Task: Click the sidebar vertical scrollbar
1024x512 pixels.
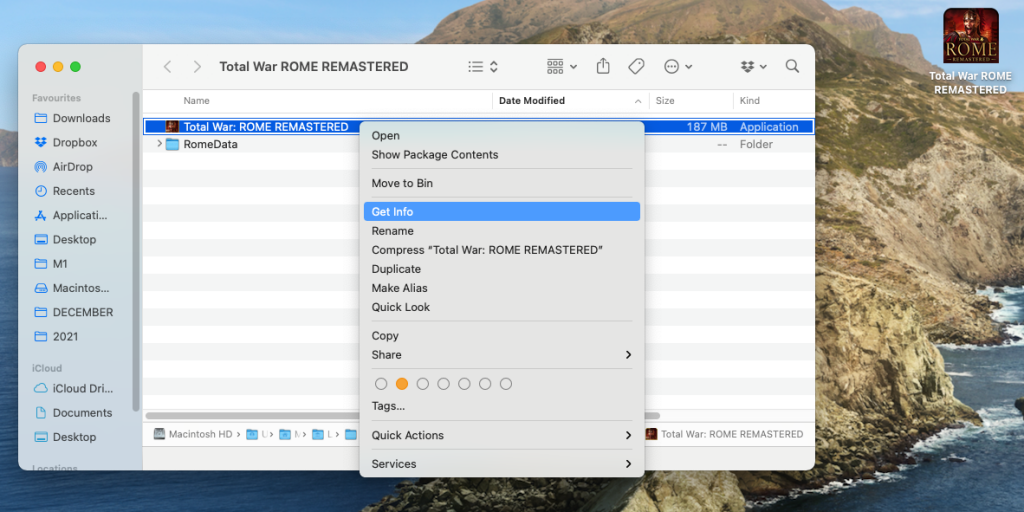Action: click(x=136, y=251)
